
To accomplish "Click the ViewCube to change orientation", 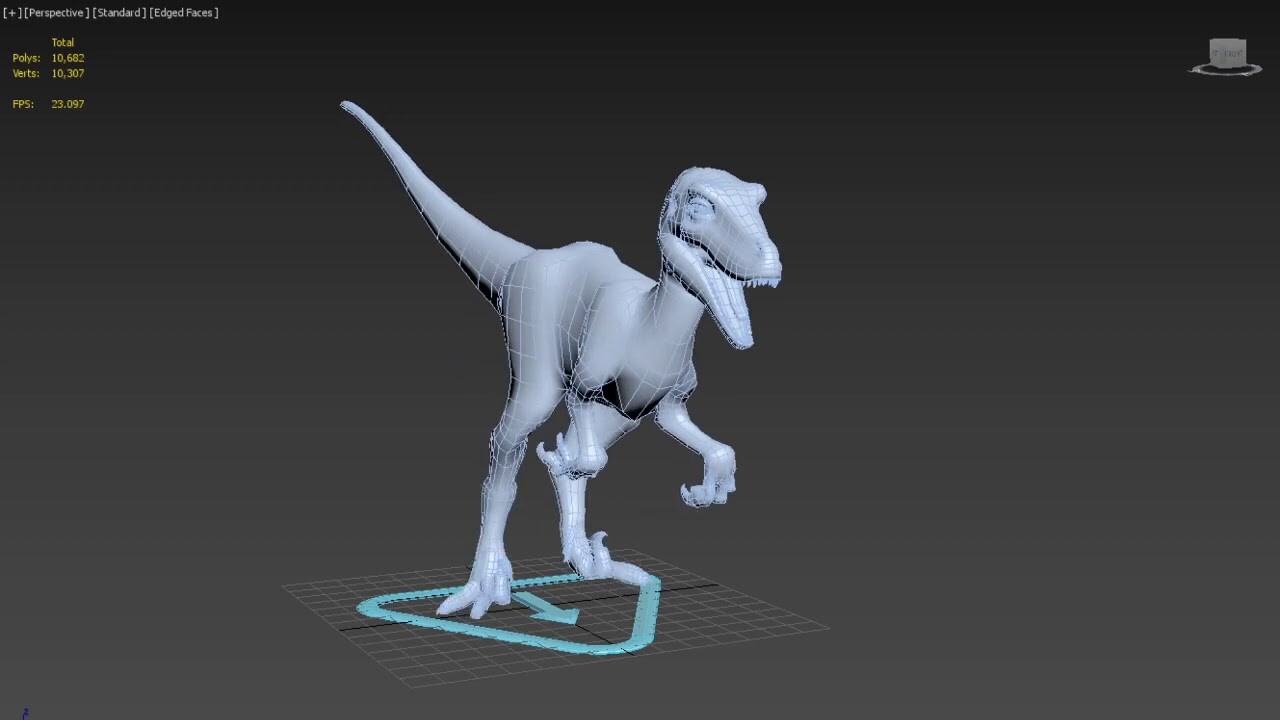I will coord(1226,52).
